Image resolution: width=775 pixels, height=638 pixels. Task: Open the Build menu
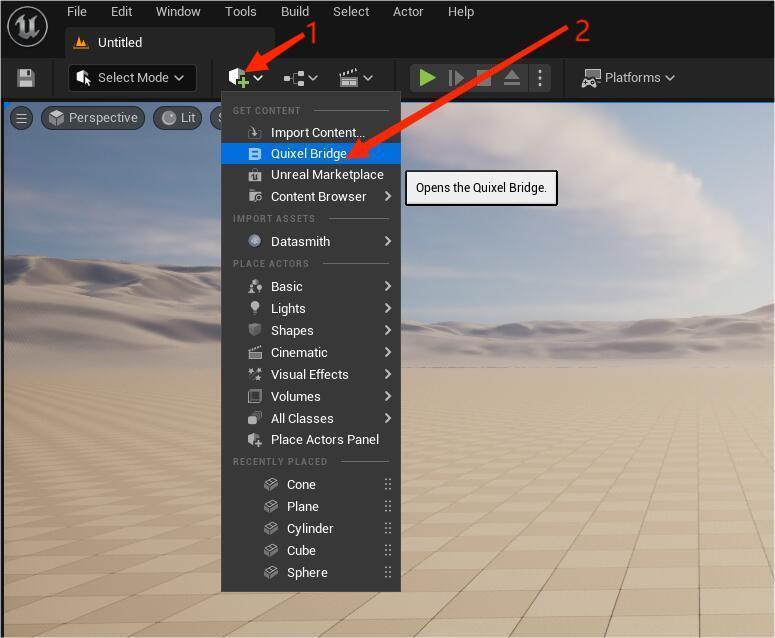295,11
